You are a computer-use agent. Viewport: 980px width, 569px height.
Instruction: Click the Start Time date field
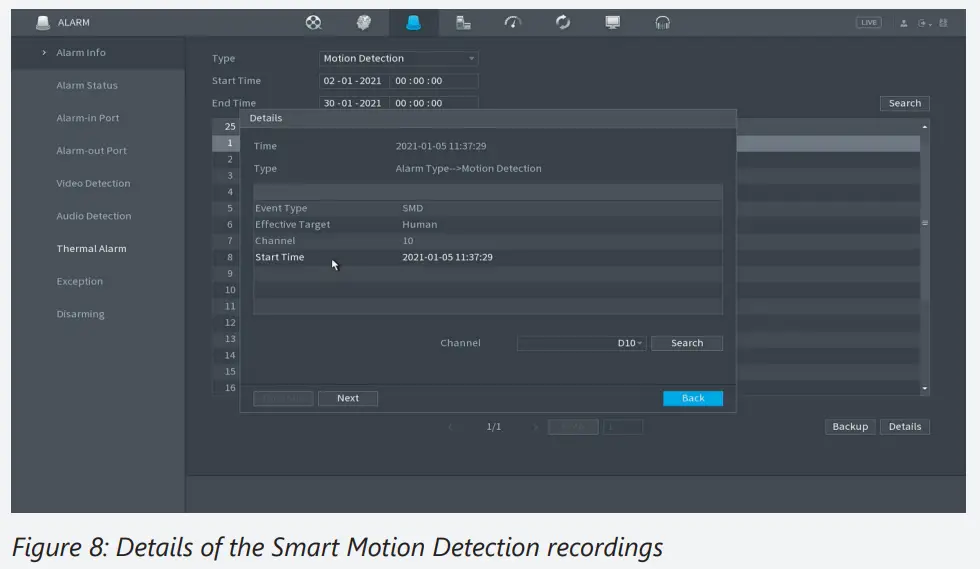(352, 81)
